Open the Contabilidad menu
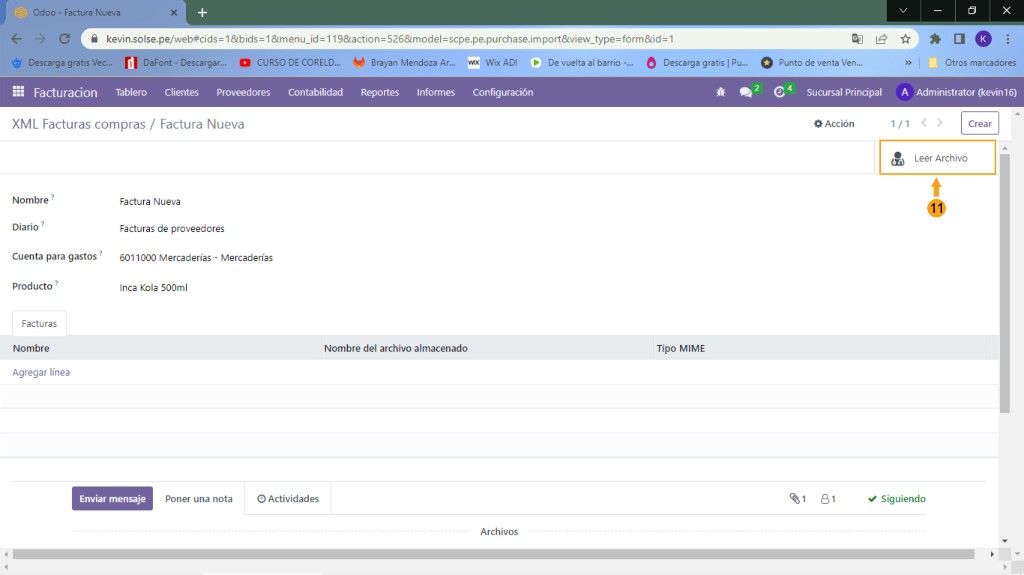1024x575 pixels. point(315,92)
